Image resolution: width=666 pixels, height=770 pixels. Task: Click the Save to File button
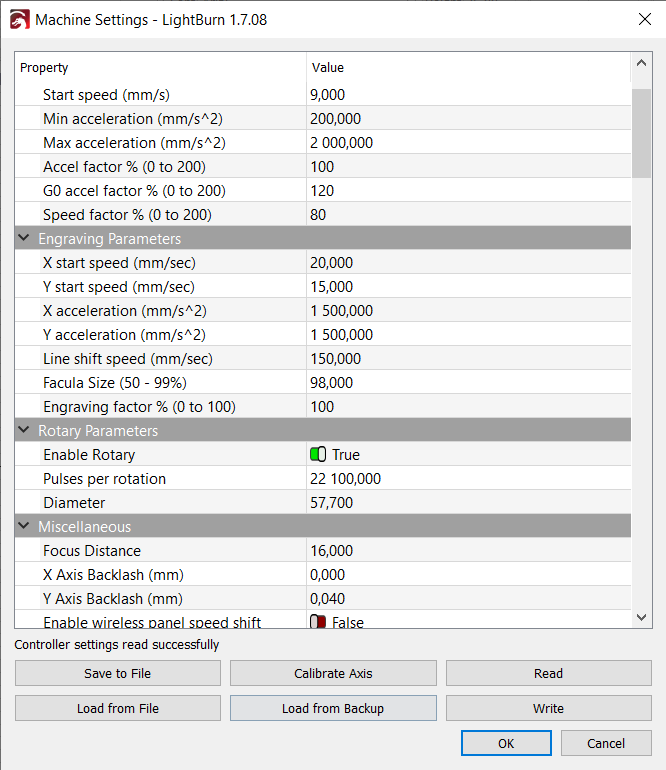(x=118, y=673)
